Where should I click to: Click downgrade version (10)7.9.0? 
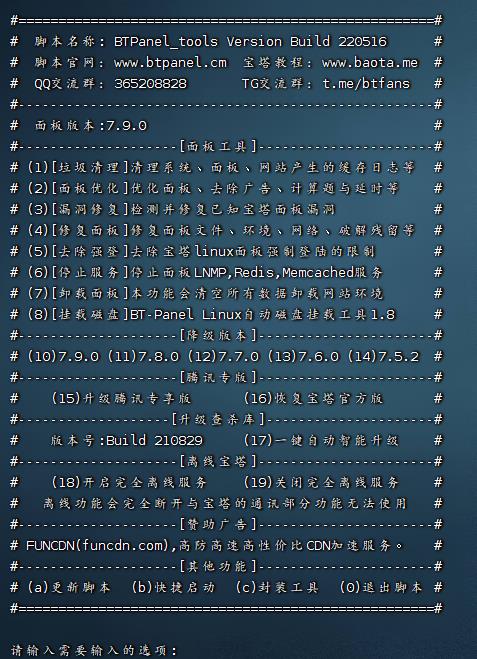[63, 357]
